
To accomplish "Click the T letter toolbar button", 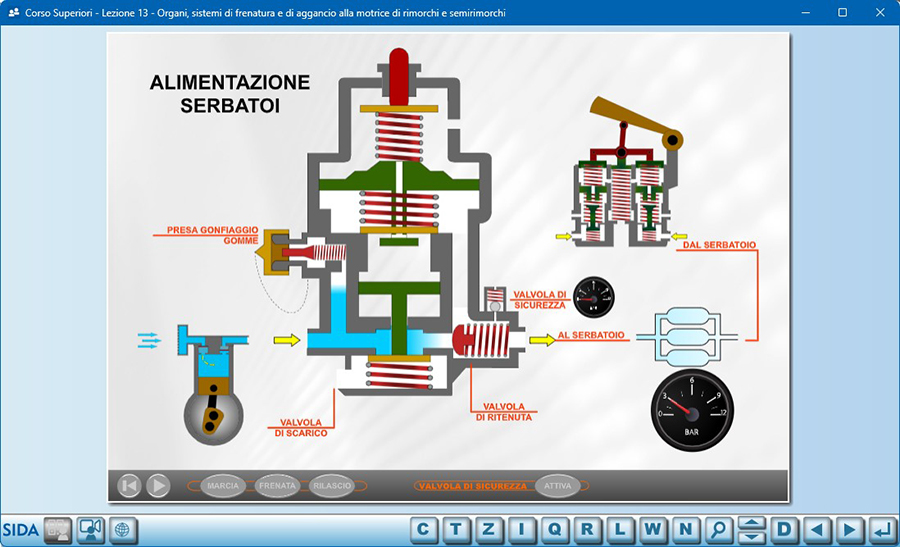I will click(457, 529).
